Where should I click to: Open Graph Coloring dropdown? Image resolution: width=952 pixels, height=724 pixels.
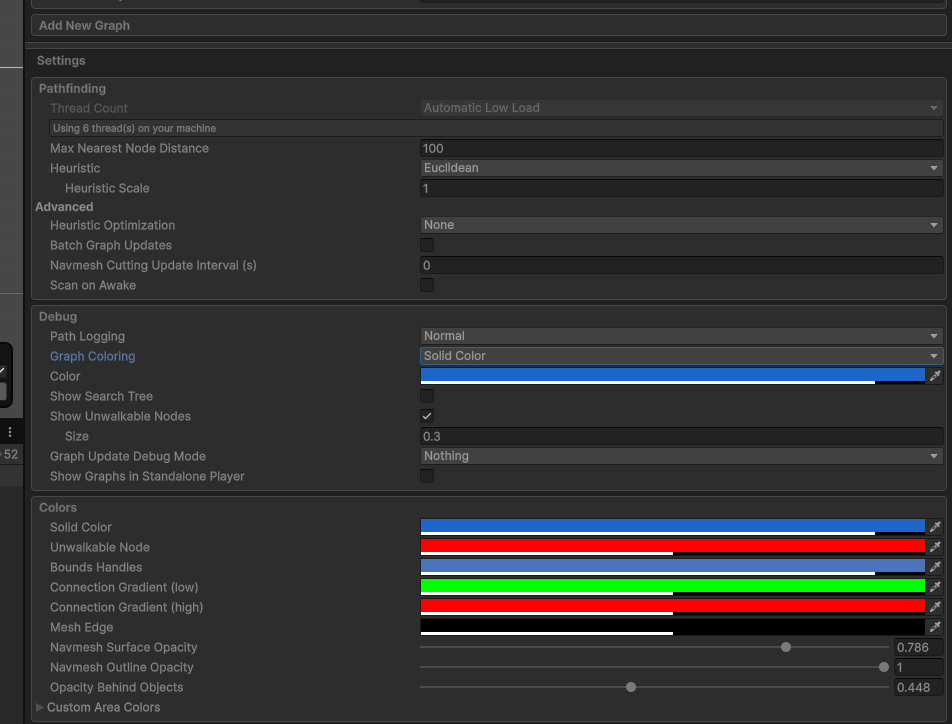pos(681,356)
